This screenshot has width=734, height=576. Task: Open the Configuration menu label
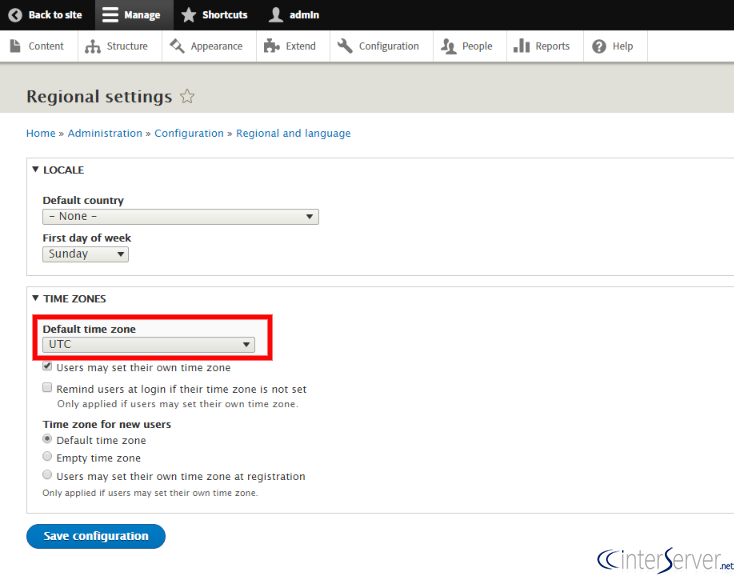389,46
